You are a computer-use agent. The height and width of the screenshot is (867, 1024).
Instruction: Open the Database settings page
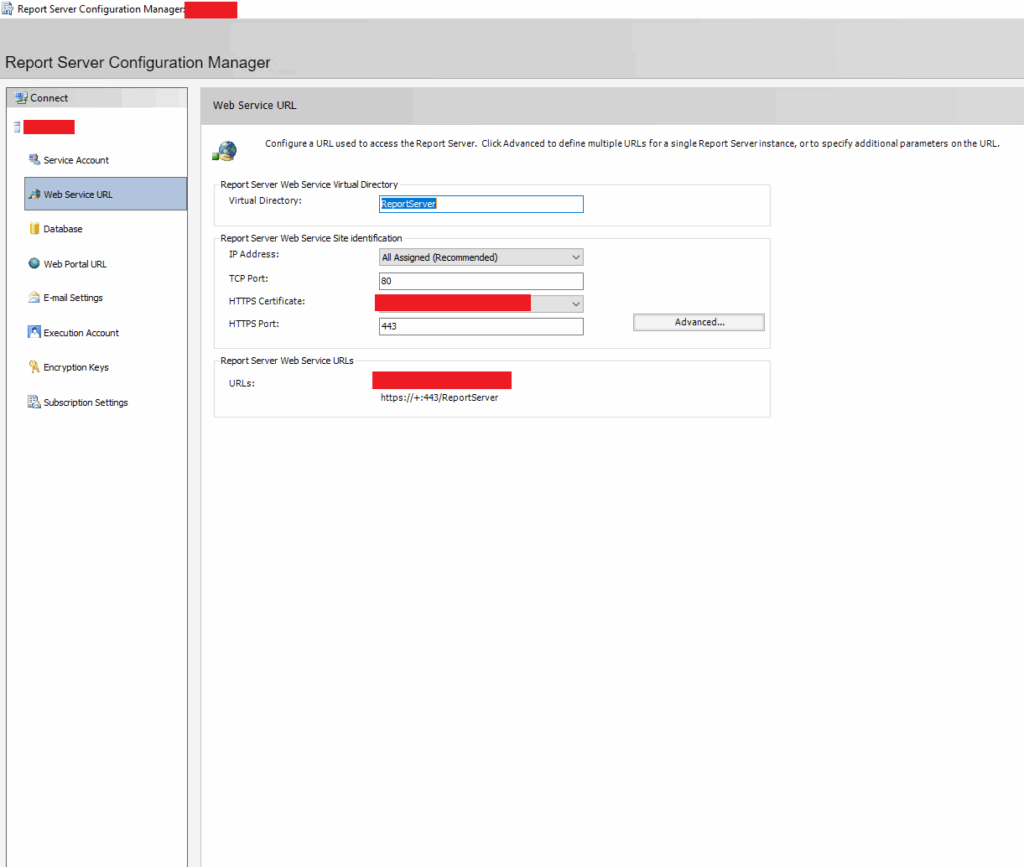(x=63, y=229)
